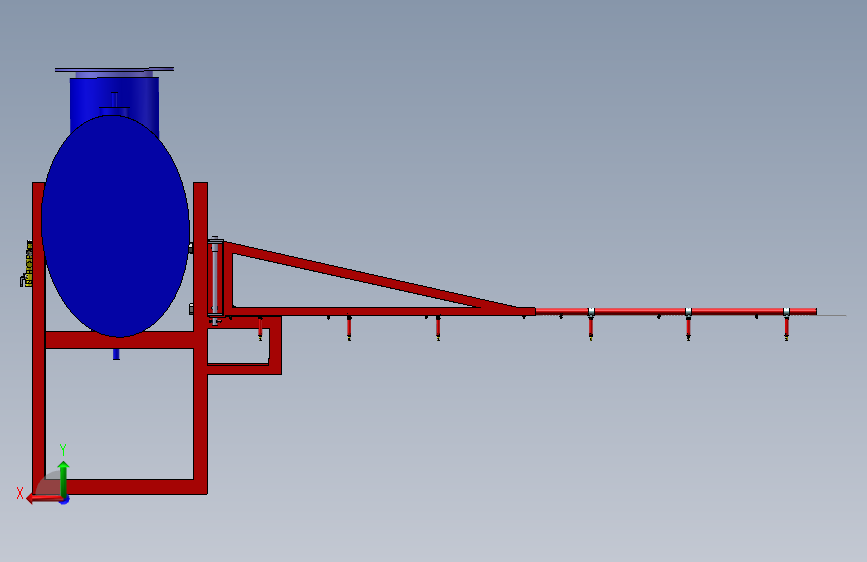Select the thin red boom extension pipe
Screen dimensions: 867x562
point(676,311)
